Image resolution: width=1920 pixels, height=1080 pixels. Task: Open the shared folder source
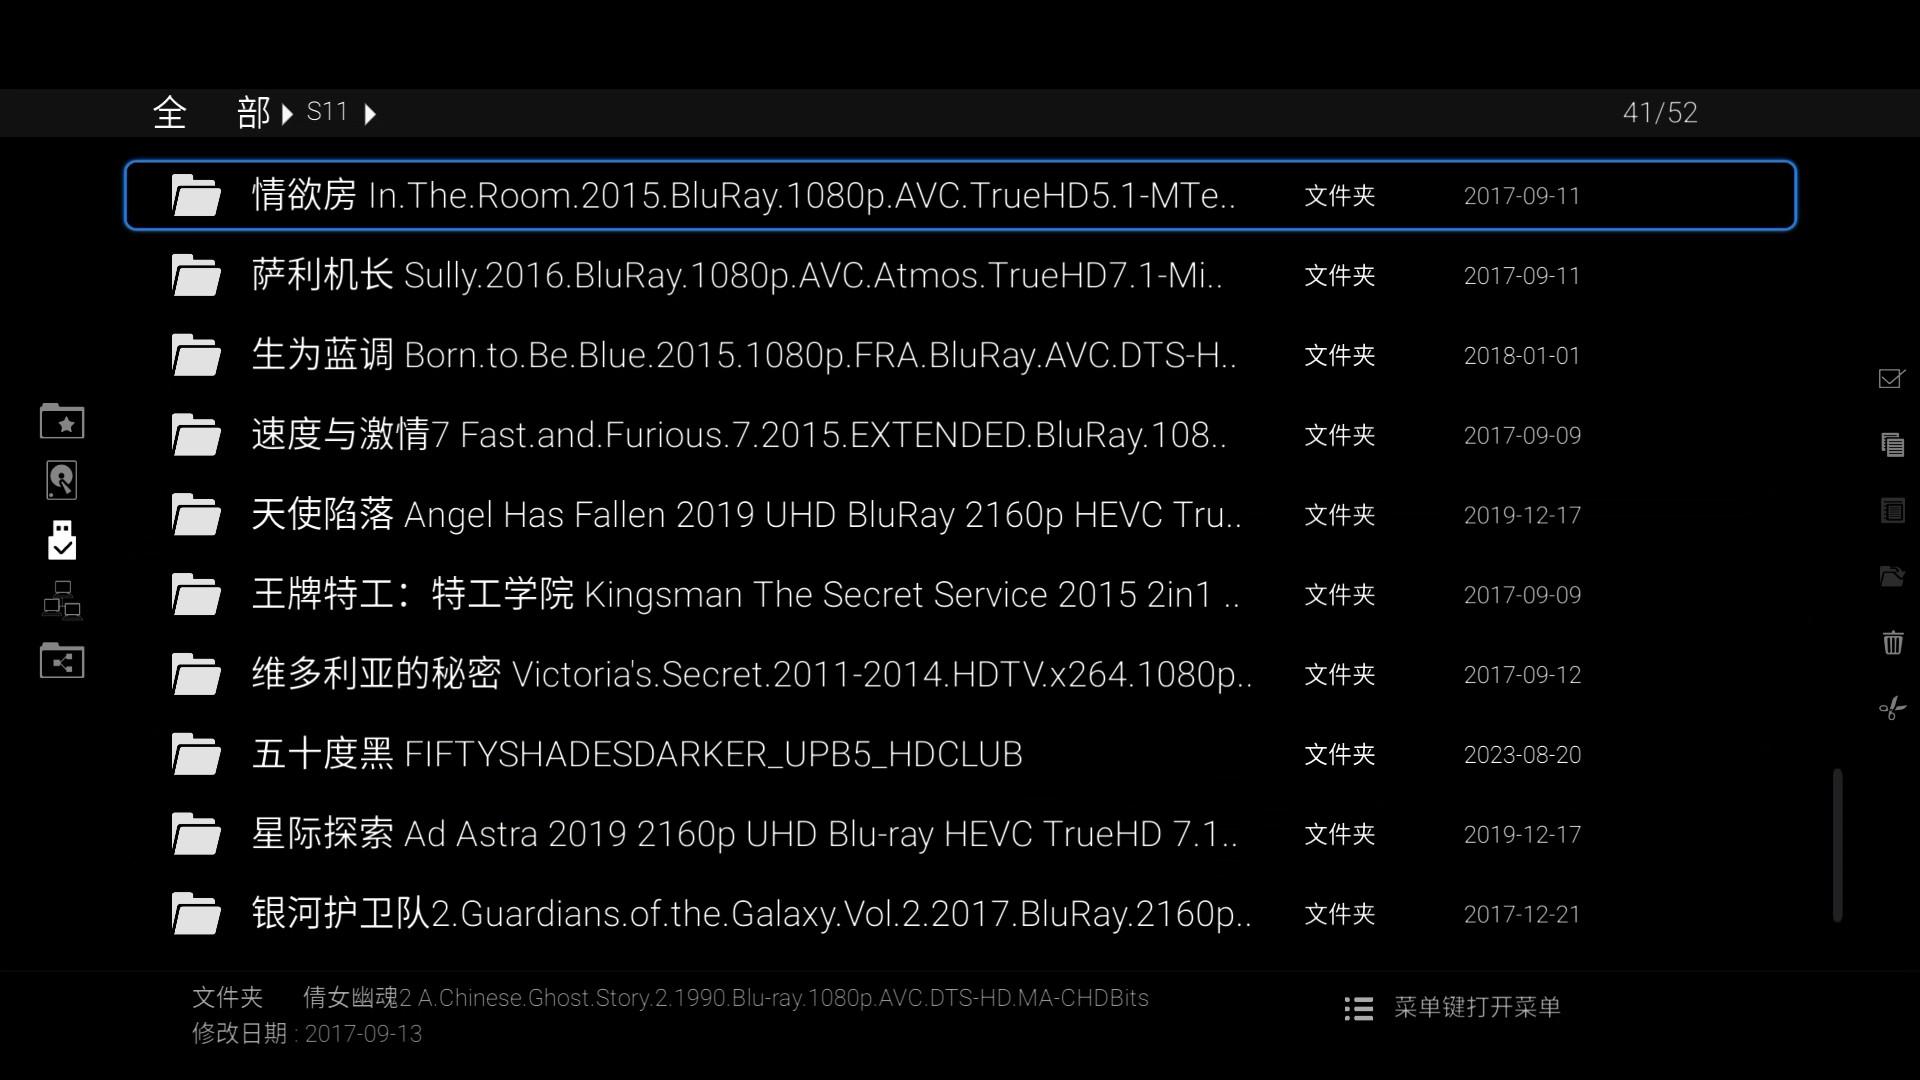[x=62, y=661]
